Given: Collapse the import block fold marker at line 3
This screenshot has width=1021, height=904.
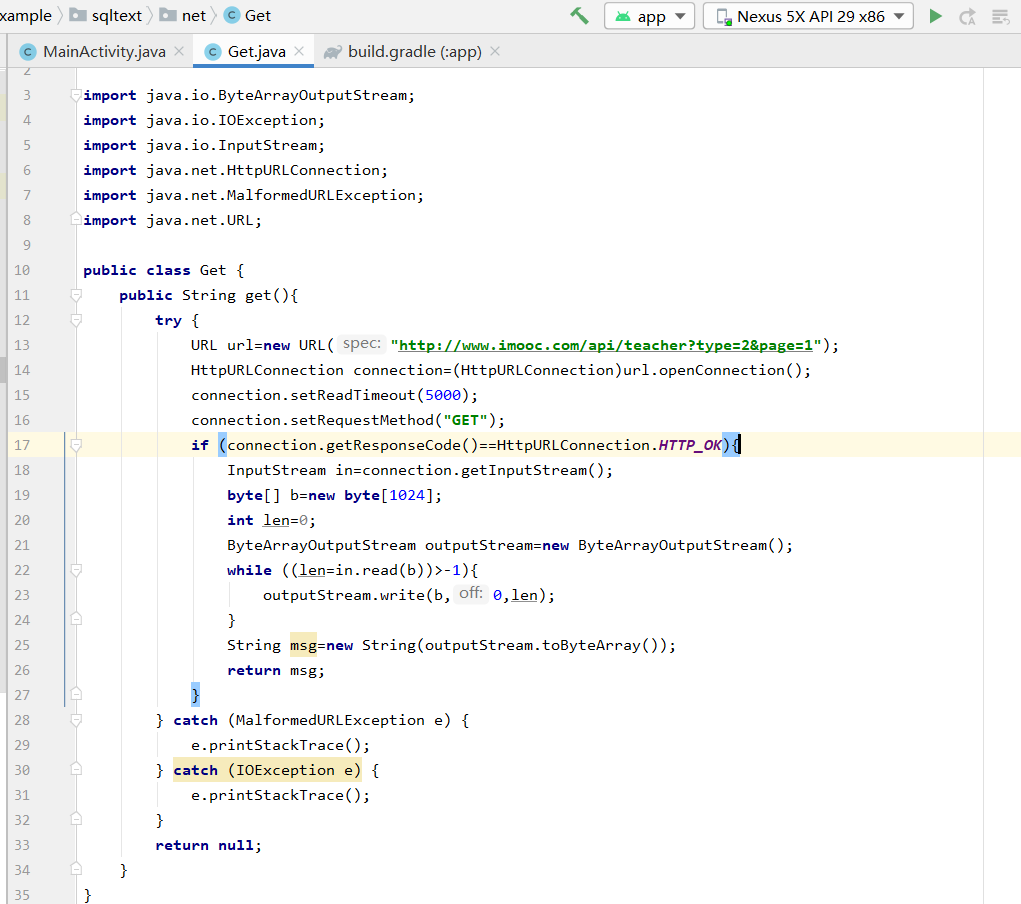Looking at the screenshot, I should click(x=76, y=95).
